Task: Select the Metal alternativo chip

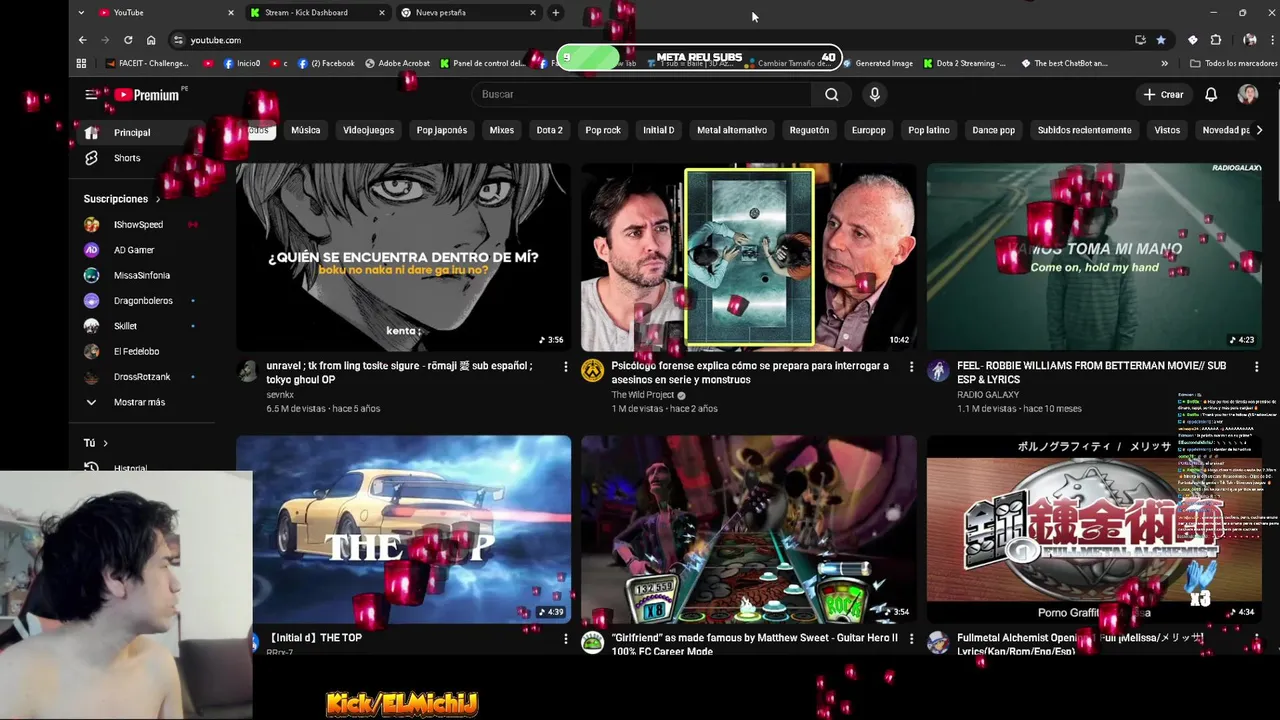Action: click(732, 130)
